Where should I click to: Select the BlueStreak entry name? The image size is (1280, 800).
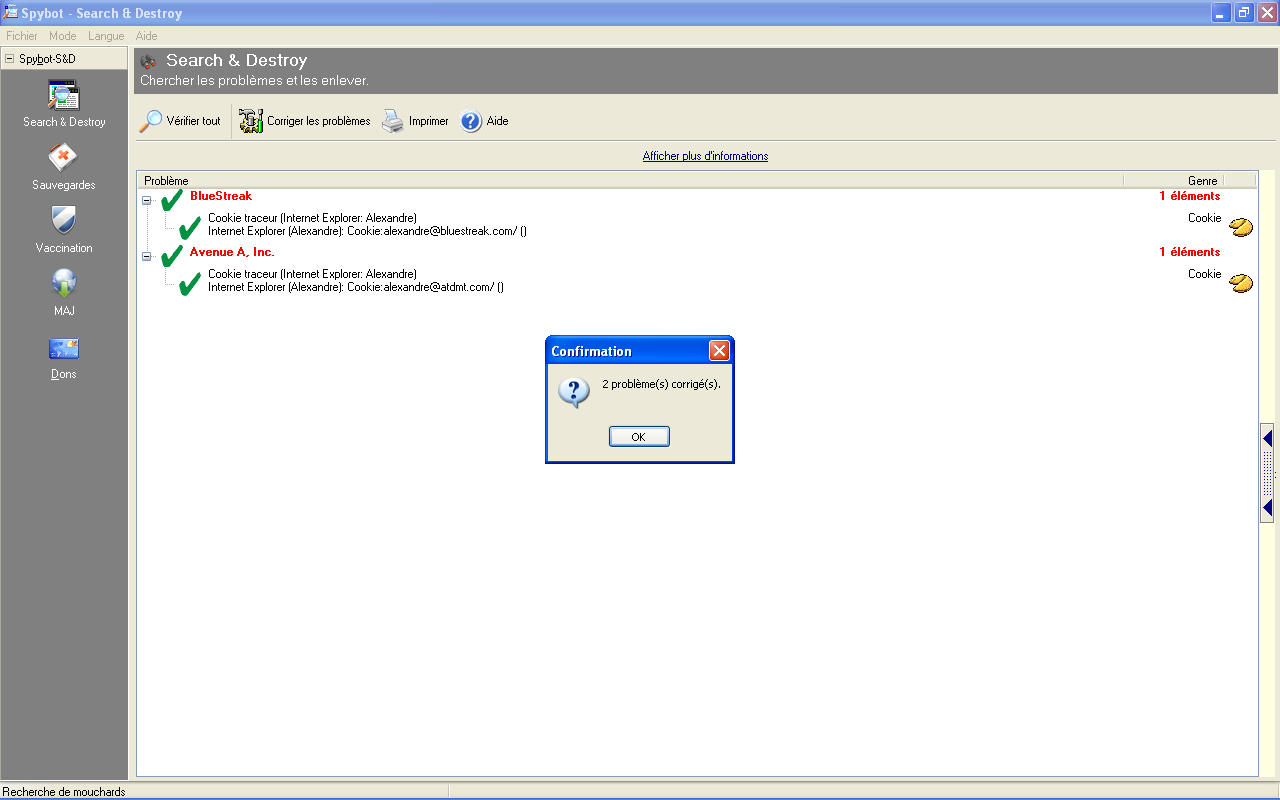[221, 196]
